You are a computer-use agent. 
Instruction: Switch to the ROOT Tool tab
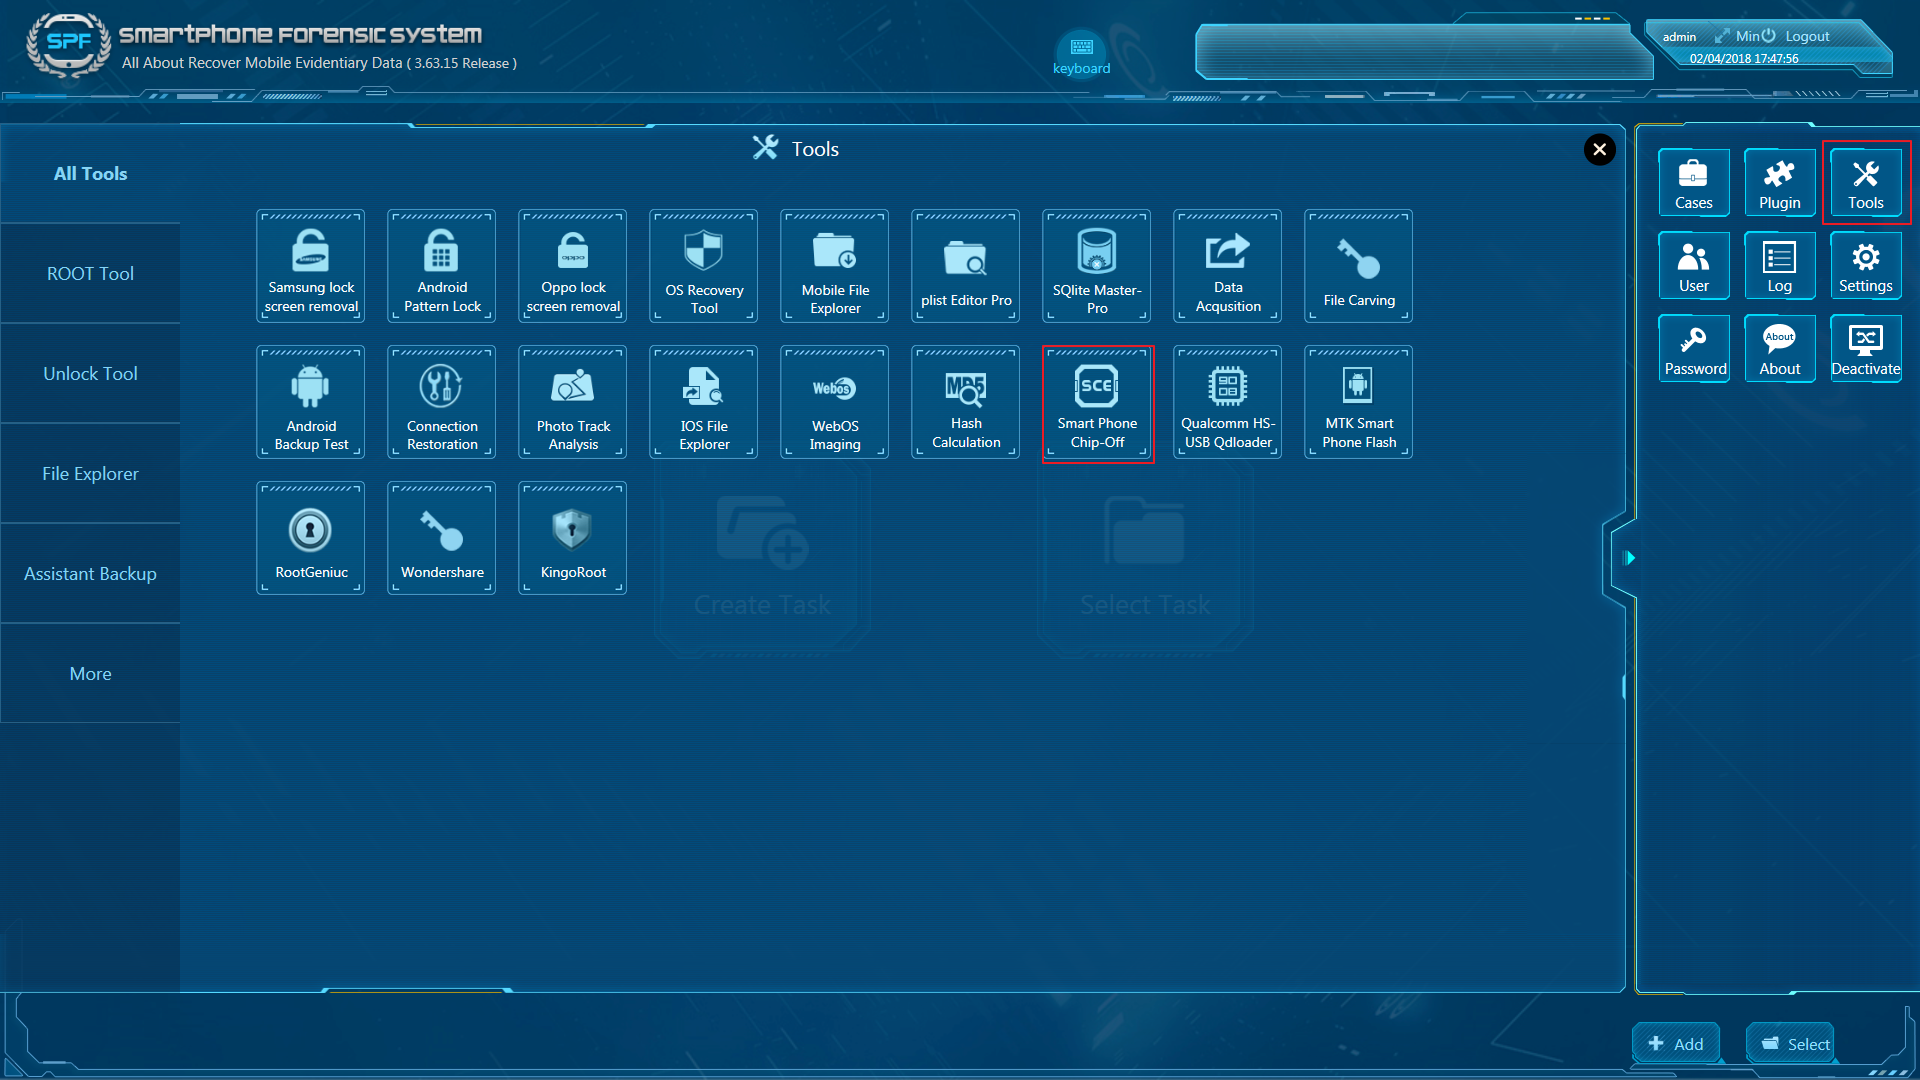[x=90, y=273]
